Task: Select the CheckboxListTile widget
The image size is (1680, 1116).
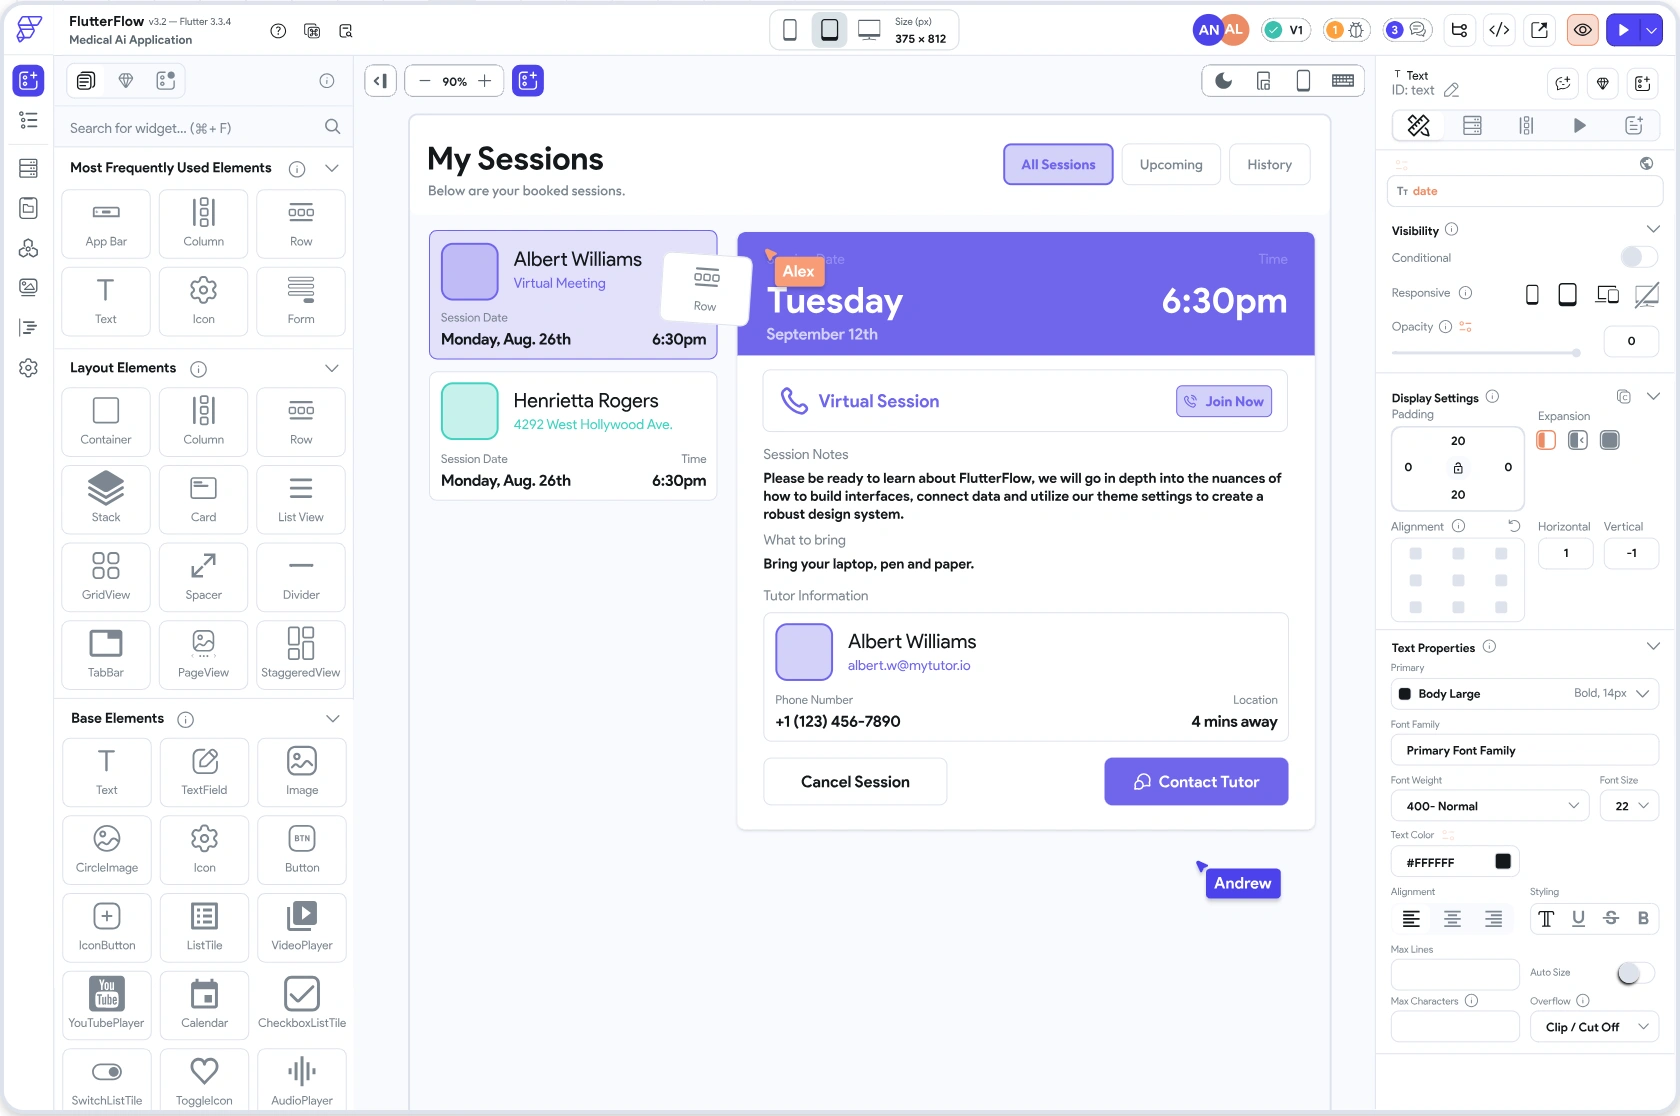Action: (302, 1003)
